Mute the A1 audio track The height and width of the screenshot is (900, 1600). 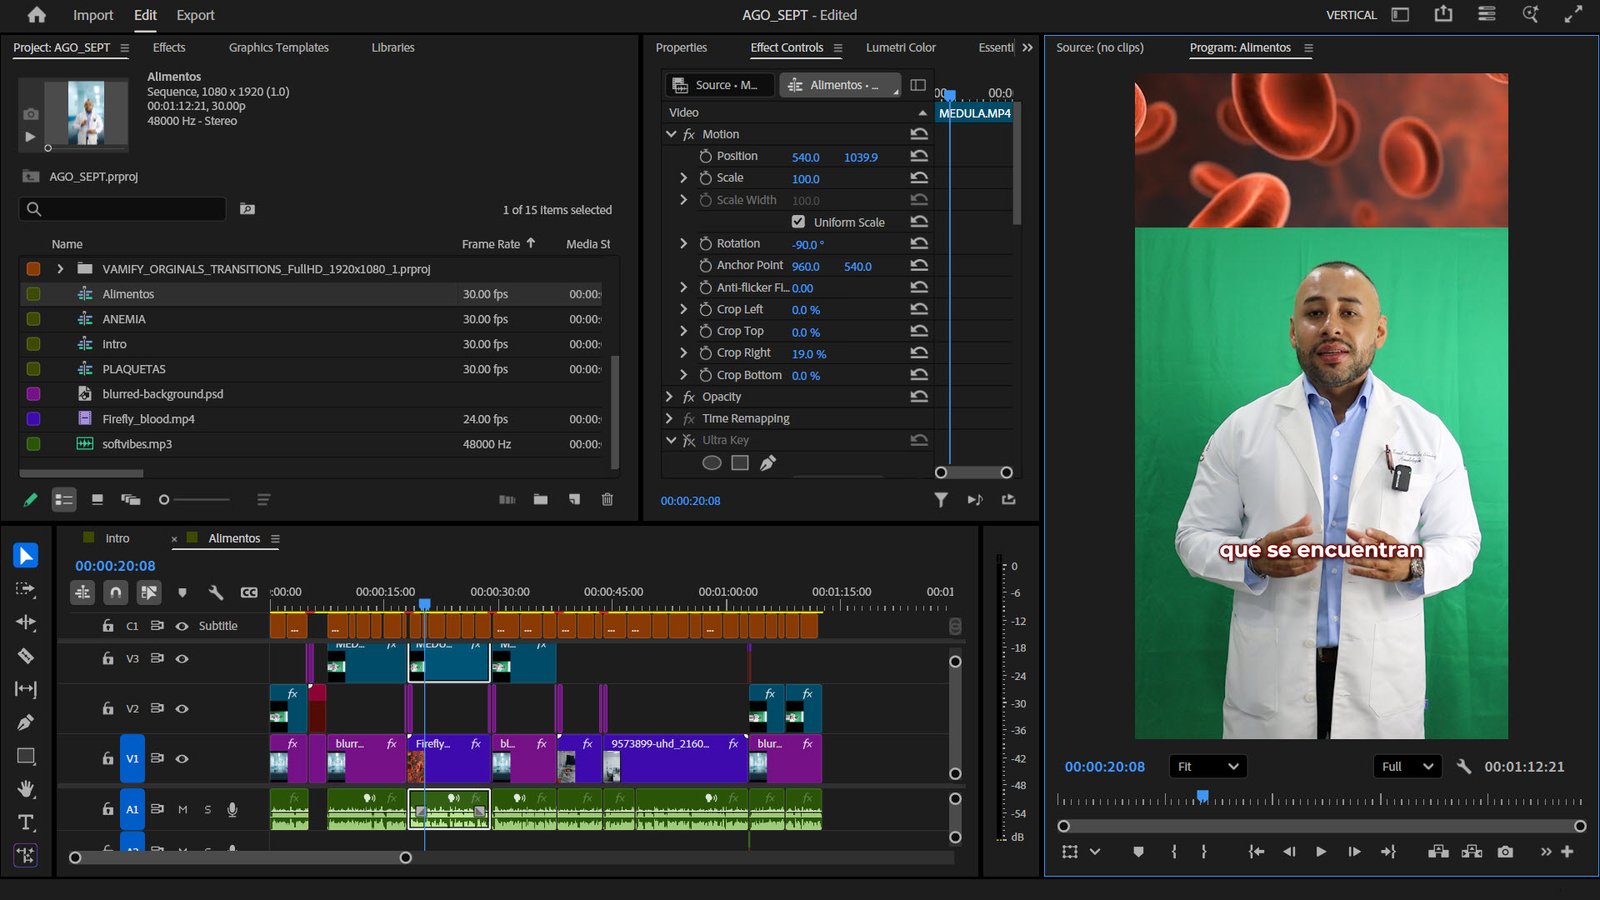(x=183, y=810)
